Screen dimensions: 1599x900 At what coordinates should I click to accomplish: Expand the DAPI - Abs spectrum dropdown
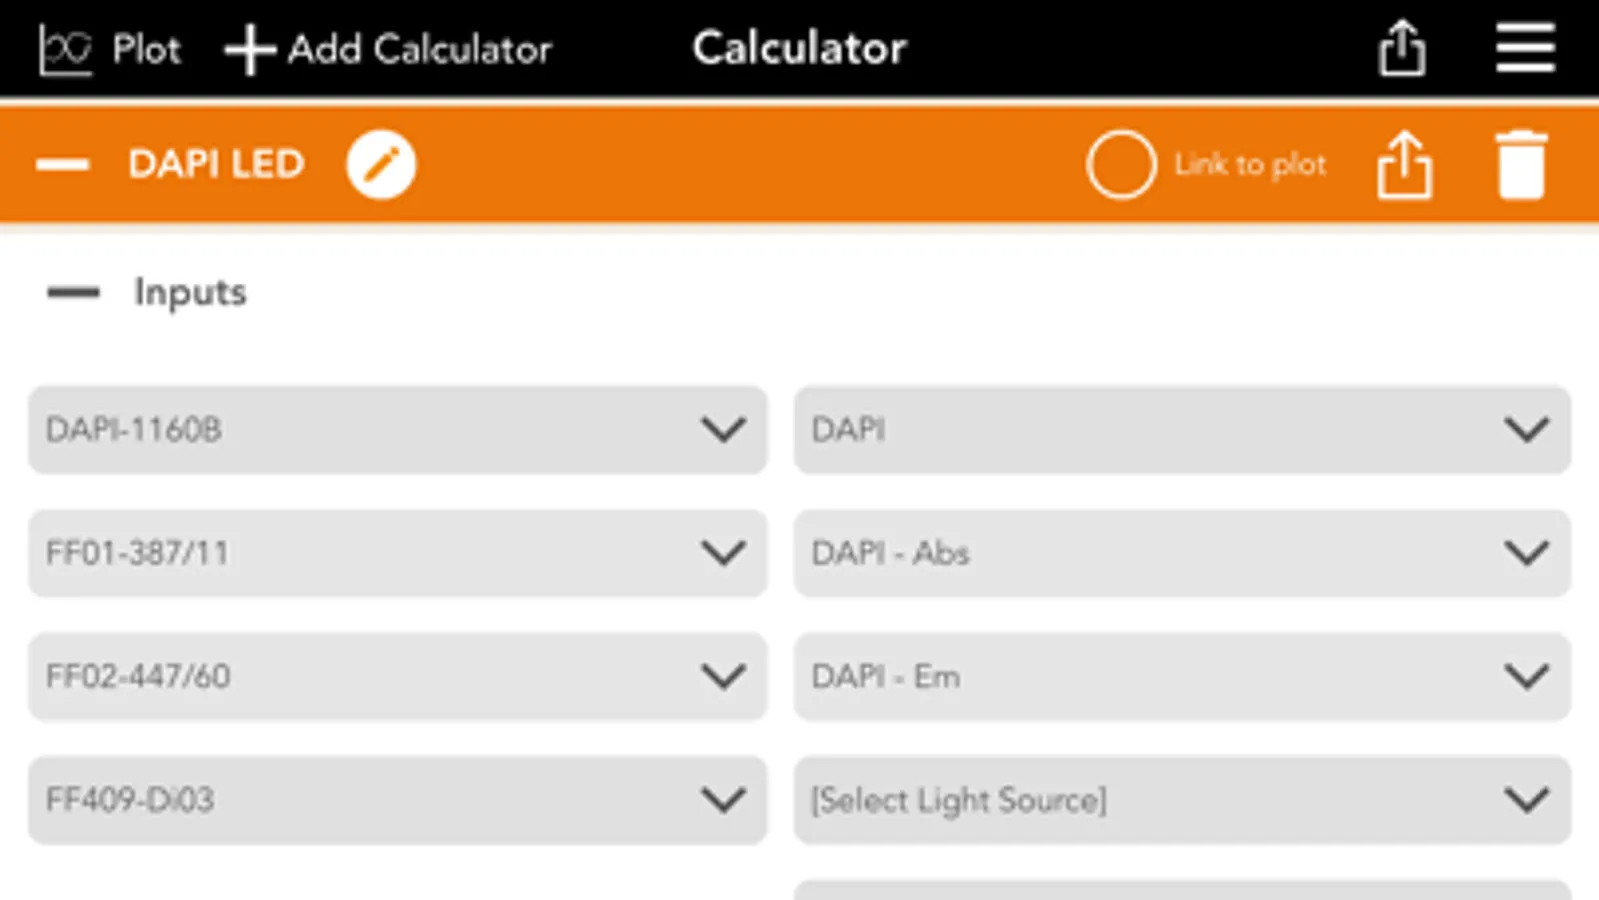coord(1182,553)
